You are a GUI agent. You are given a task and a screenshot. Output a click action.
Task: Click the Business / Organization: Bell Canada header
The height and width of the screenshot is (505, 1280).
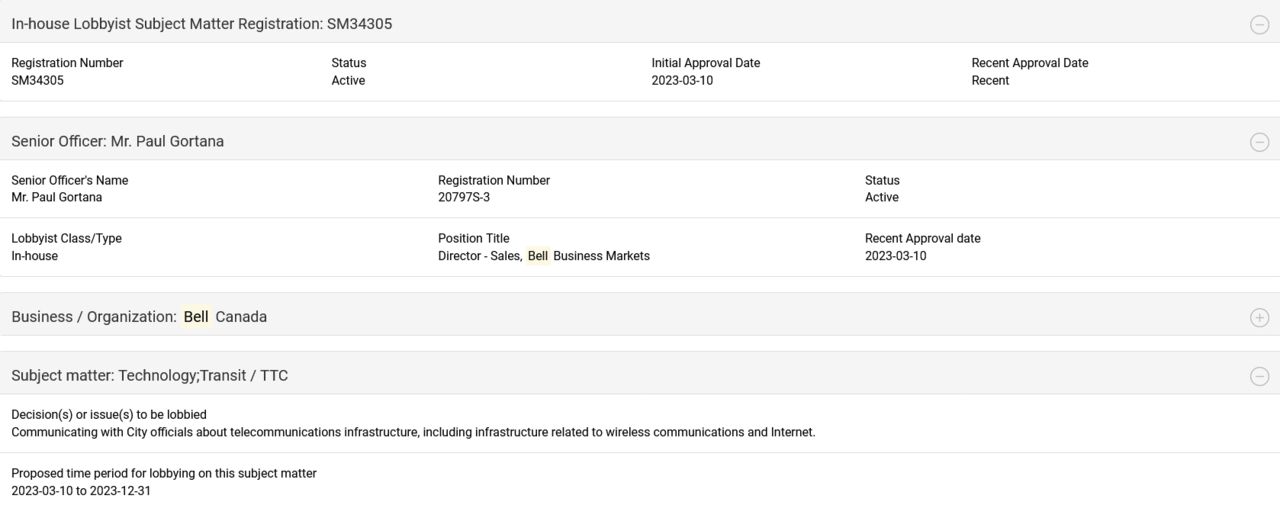click(x=139, y=317)
